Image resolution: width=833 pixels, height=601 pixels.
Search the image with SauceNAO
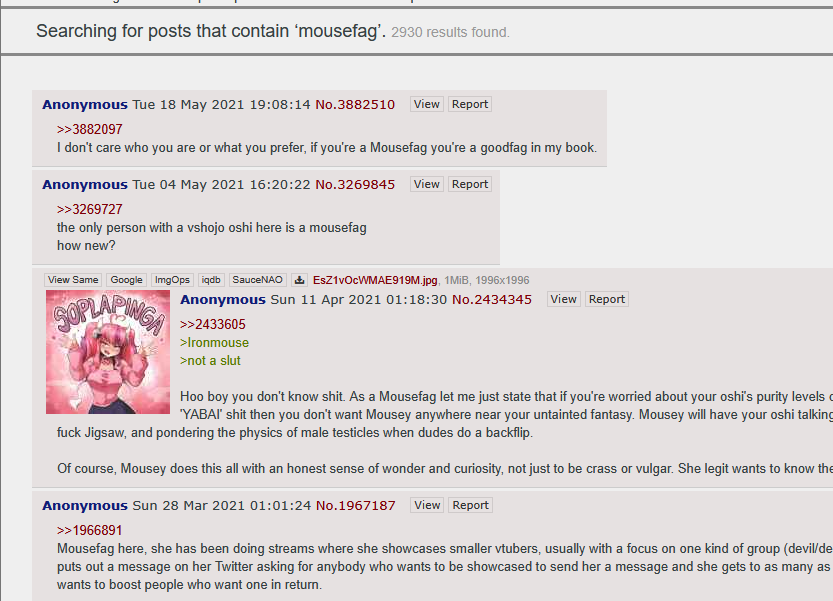257,280
